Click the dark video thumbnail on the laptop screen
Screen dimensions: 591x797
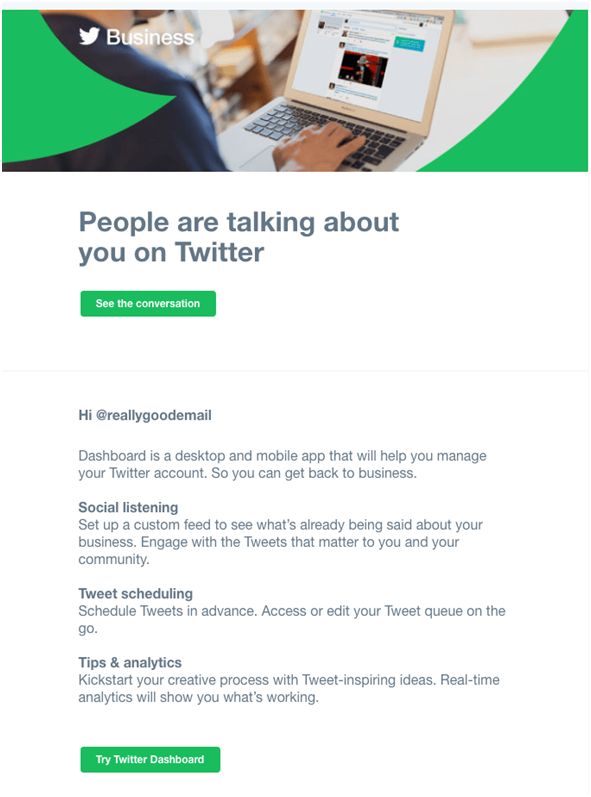point(363,68)
